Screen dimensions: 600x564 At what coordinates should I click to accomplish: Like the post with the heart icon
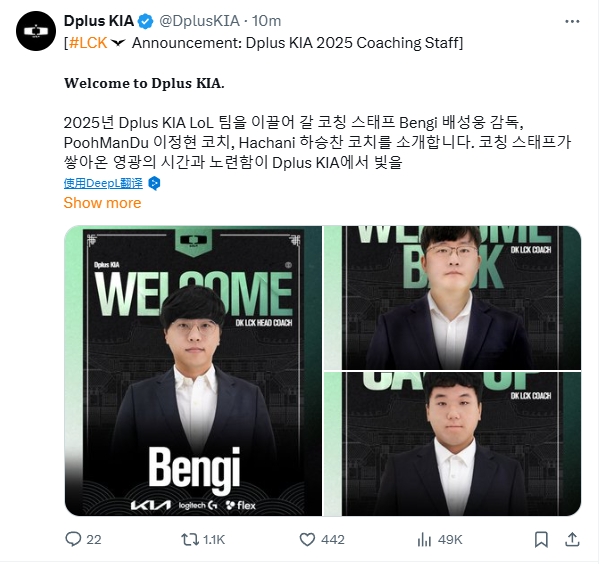click(x=308, y=539)
